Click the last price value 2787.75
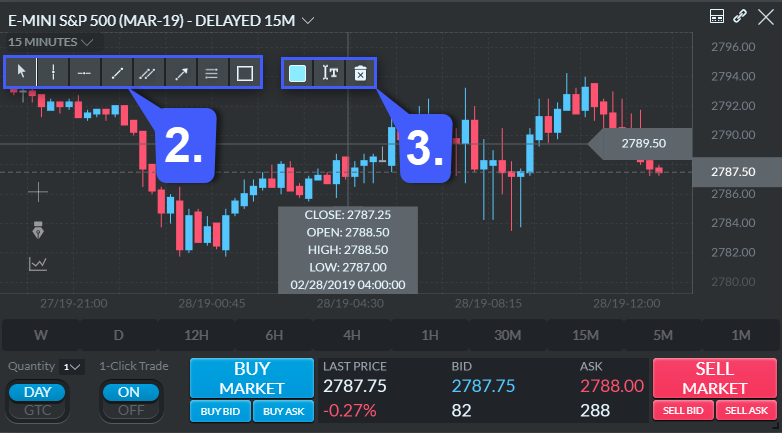This screenshot has width=782, height=433. pyautogui.click(x=355, y=386)
